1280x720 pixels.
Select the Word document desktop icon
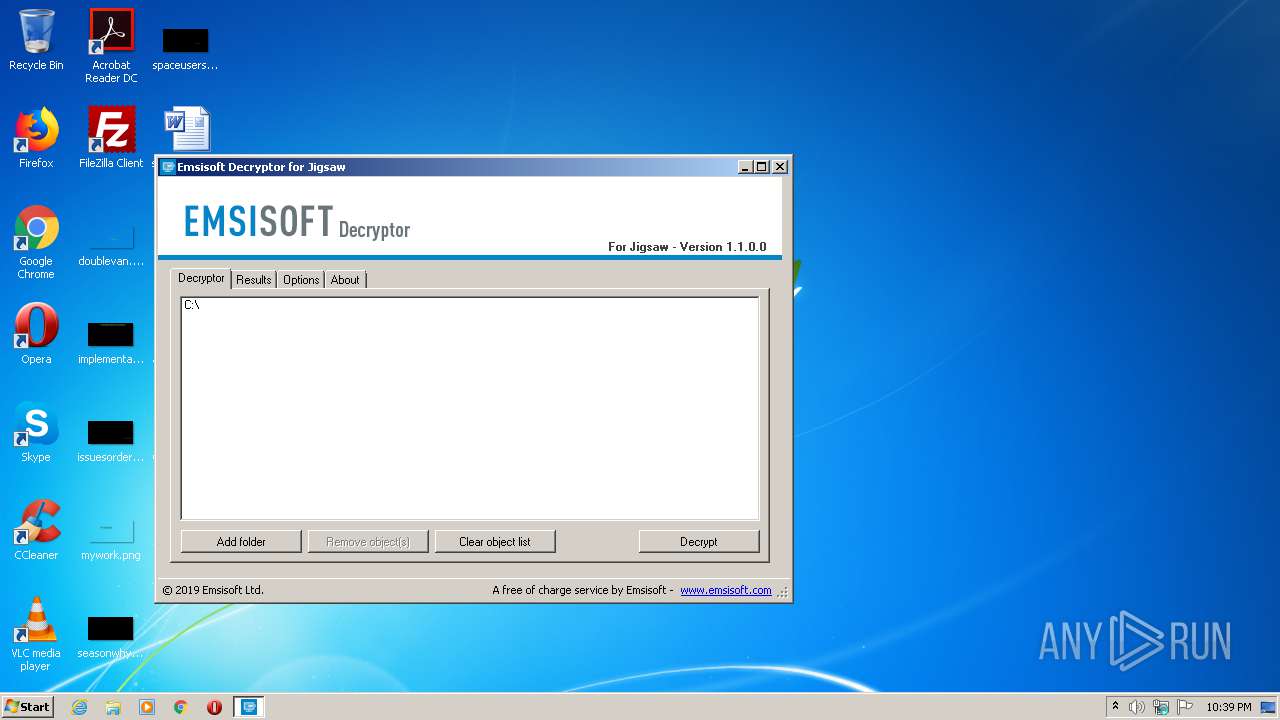tap(187, 130)
